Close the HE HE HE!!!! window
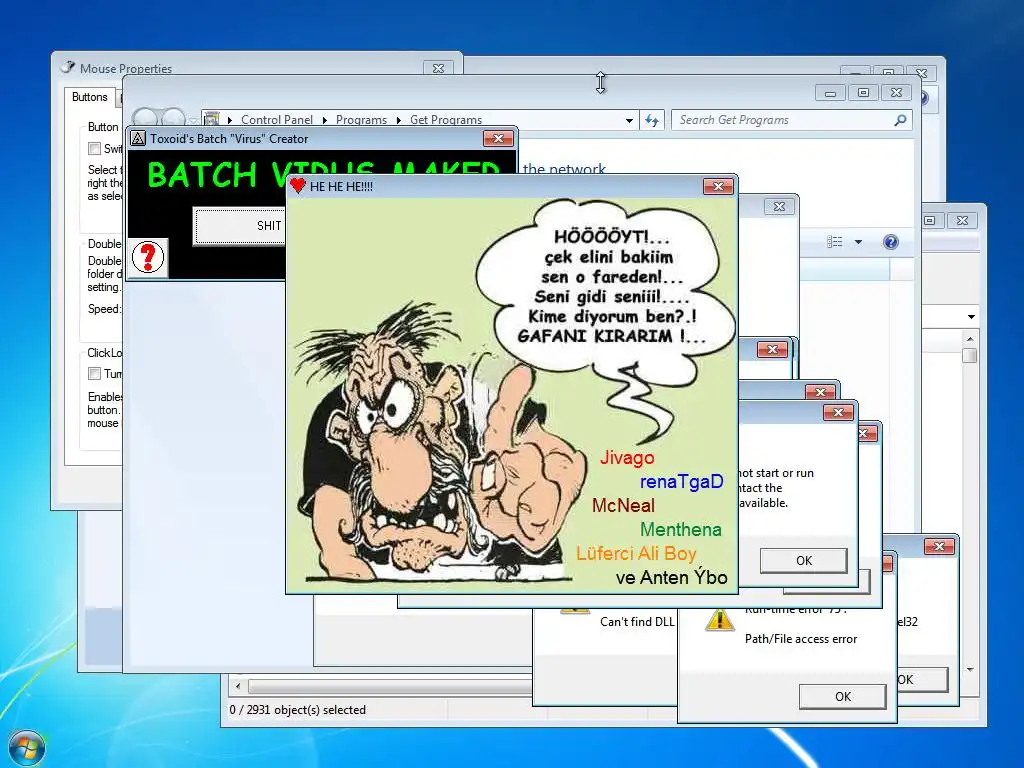The image size is (1024, 768). pyautogui.click(x=718, y=187)
